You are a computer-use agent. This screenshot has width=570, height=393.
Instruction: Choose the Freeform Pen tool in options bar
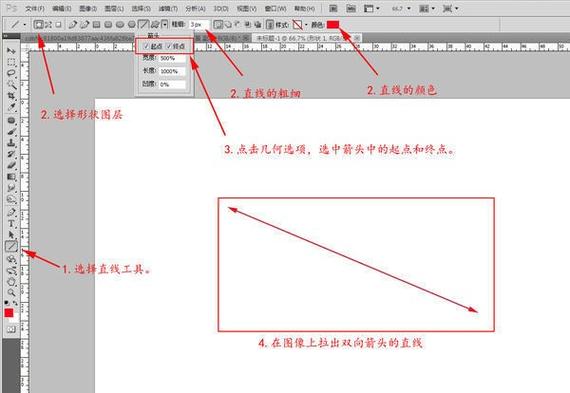(x=84, y=24)
